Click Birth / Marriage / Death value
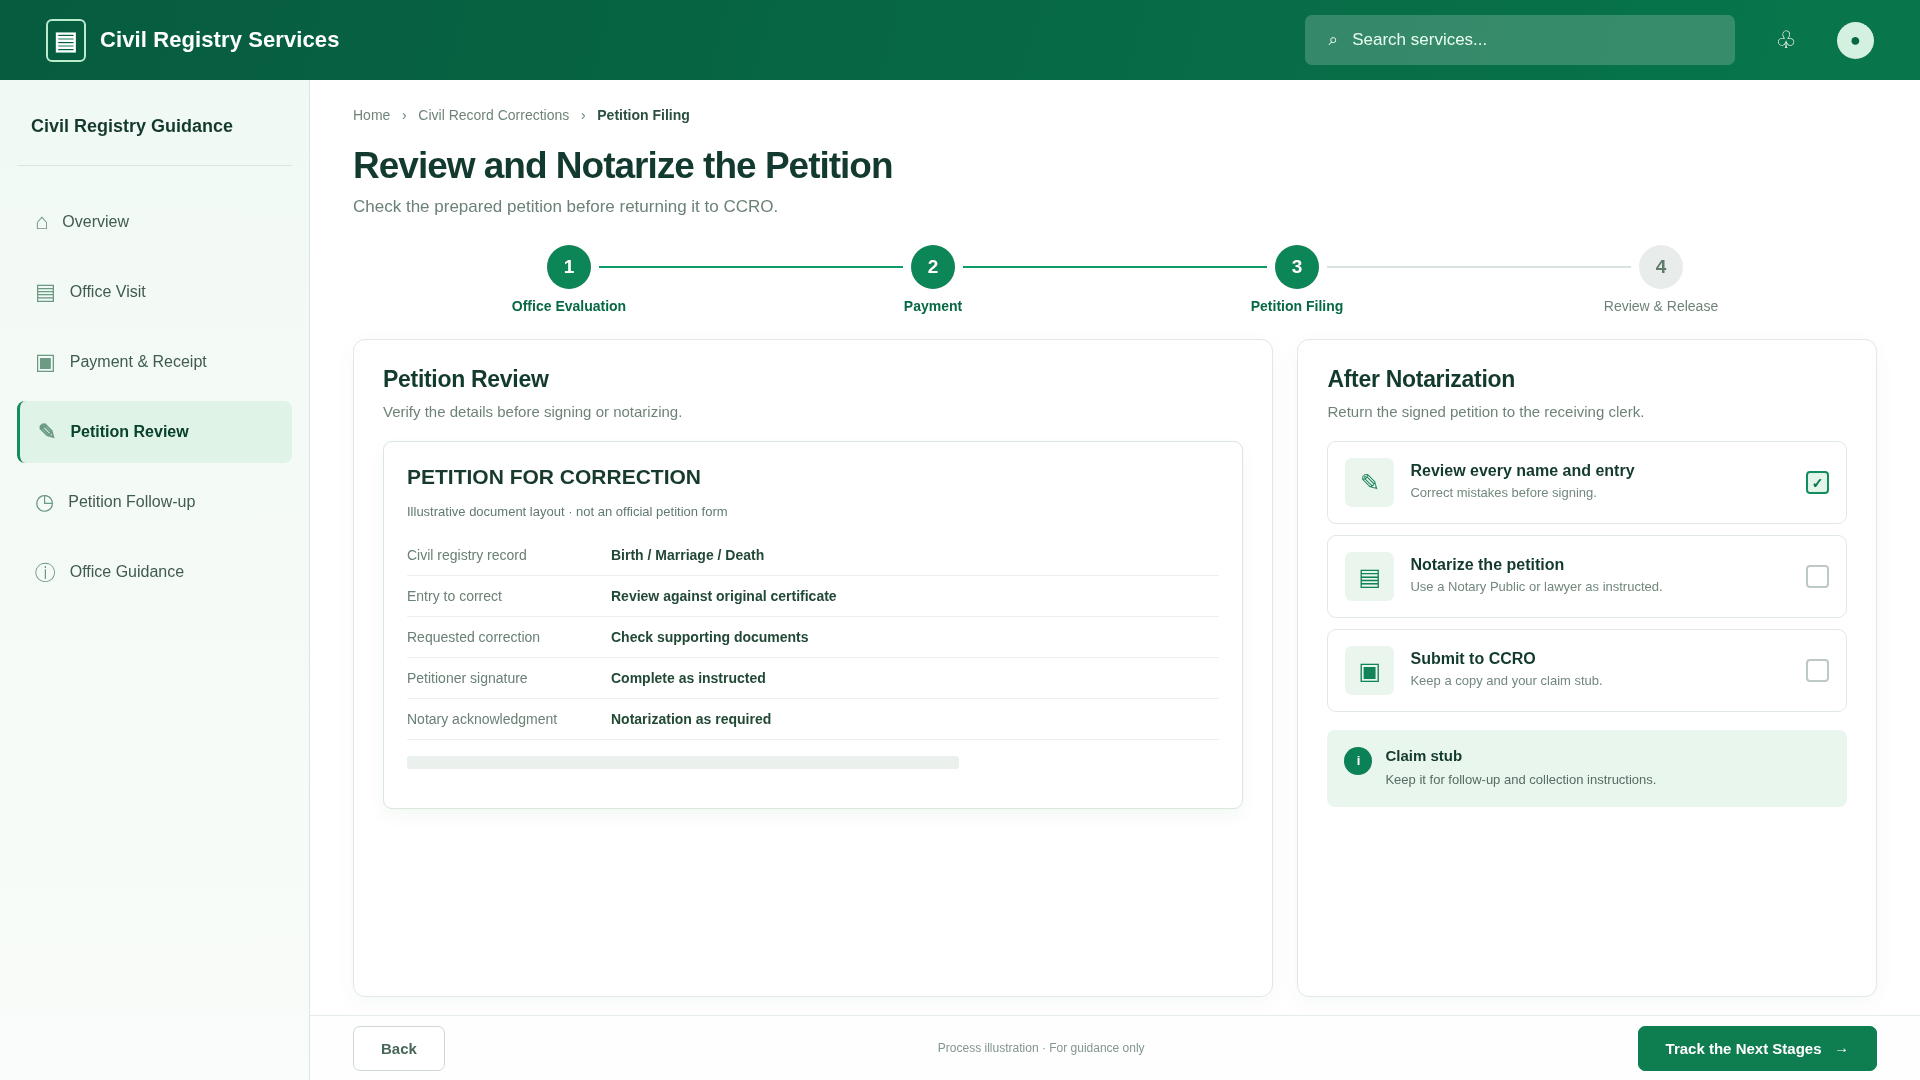 coord(687,555)
